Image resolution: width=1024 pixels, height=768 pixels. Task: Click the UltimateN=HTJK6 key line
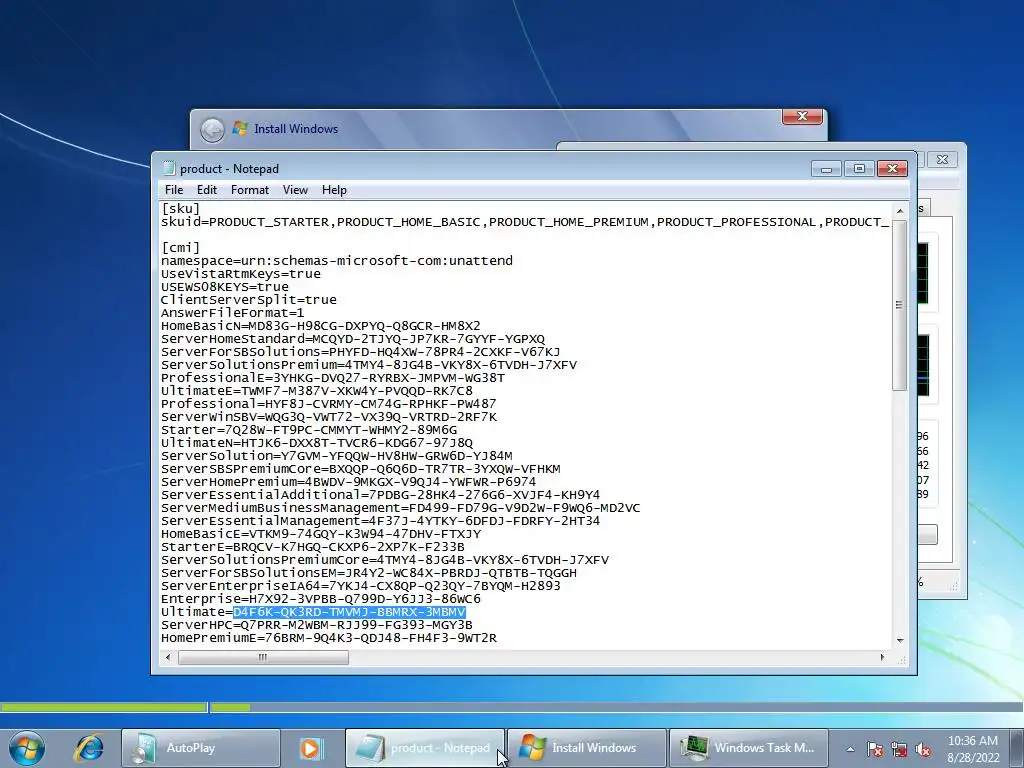(317, 443)
